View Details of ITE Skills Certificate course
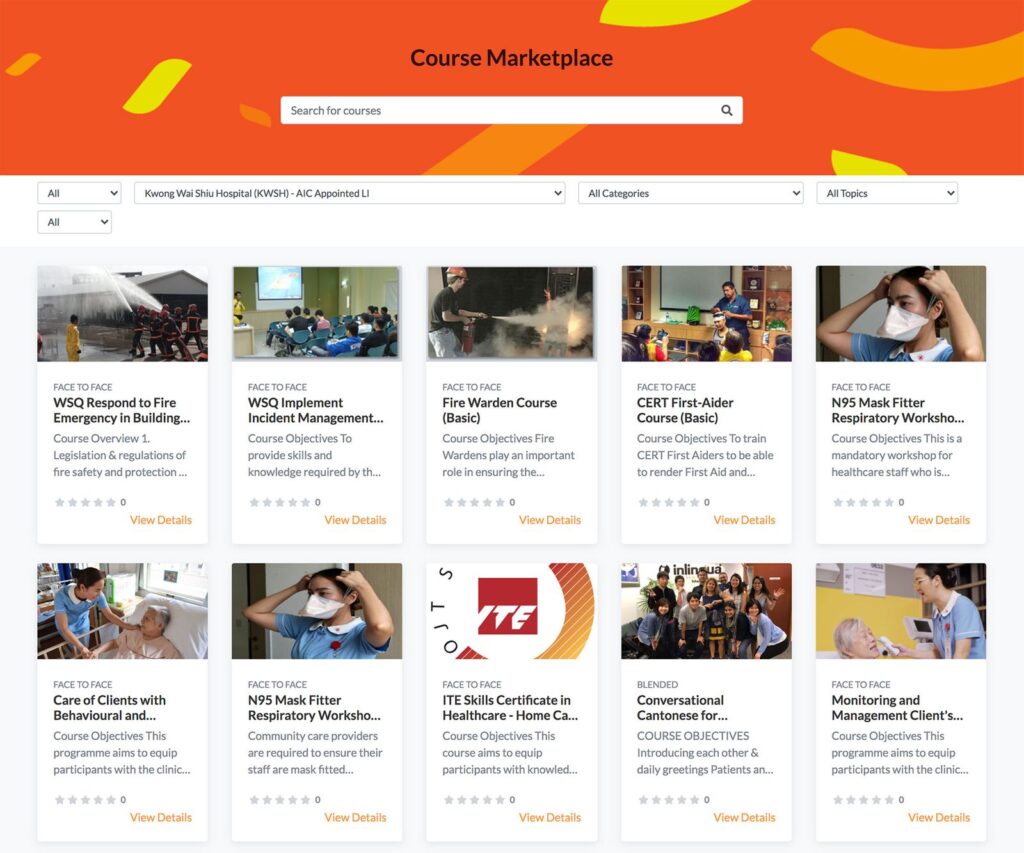Viewport: 1024px width, 853px height. [x=550, y=817]
